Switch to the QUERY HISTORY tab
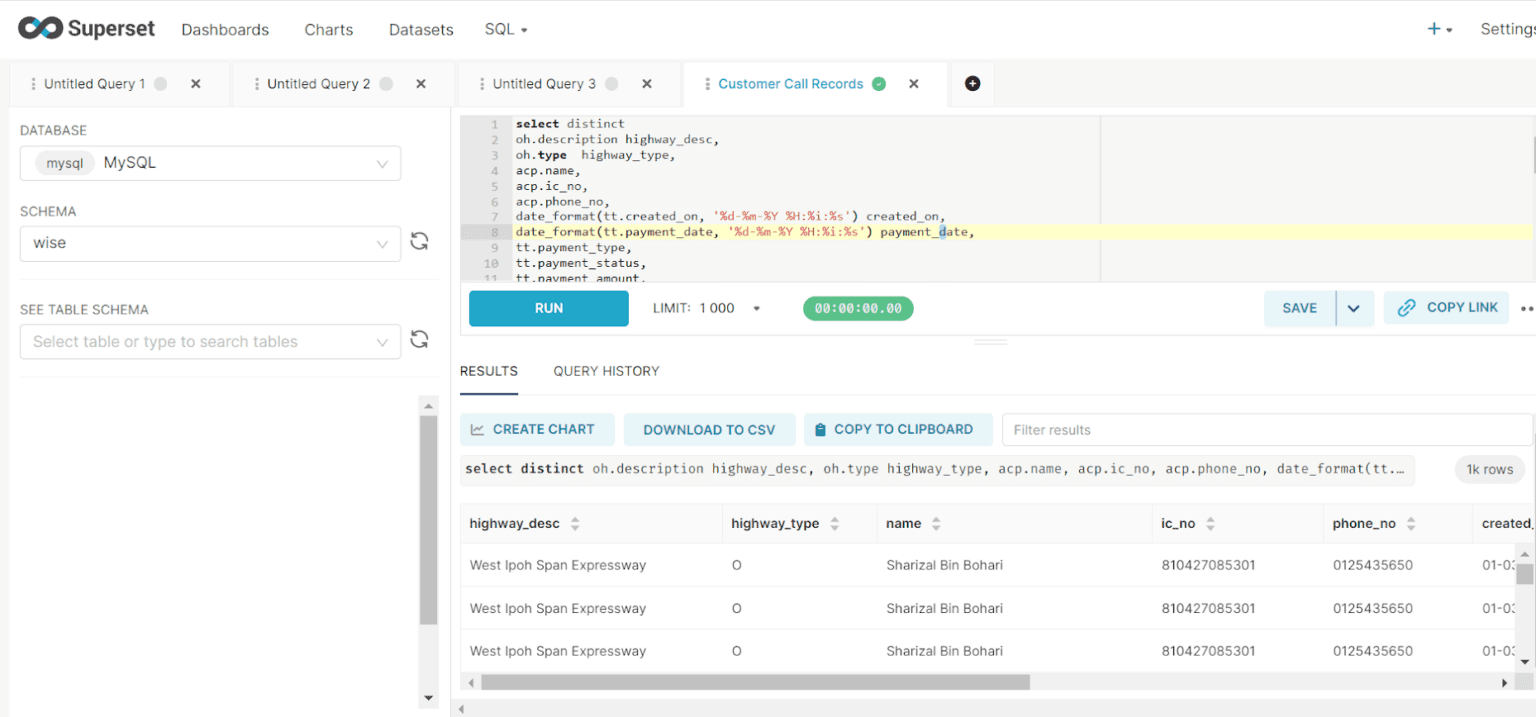 605,371
